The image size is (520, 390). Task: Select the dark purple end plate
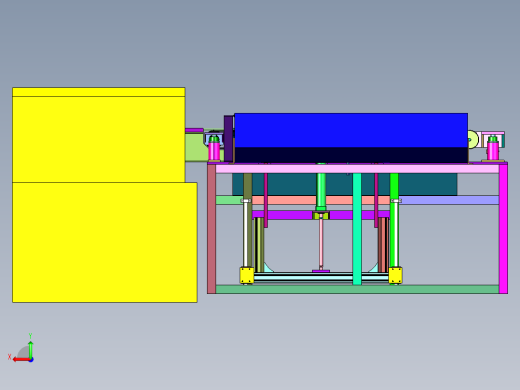click(229, 139)
